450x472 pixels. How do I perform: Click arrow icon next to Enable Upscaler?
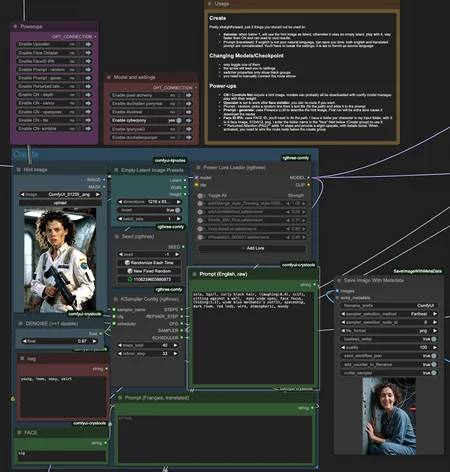coord(88,44)
